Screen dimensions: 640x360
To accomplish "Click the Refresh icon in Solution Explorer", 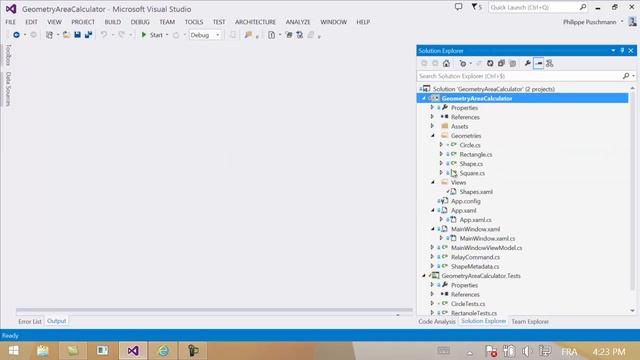I will (x=490, y=63).
